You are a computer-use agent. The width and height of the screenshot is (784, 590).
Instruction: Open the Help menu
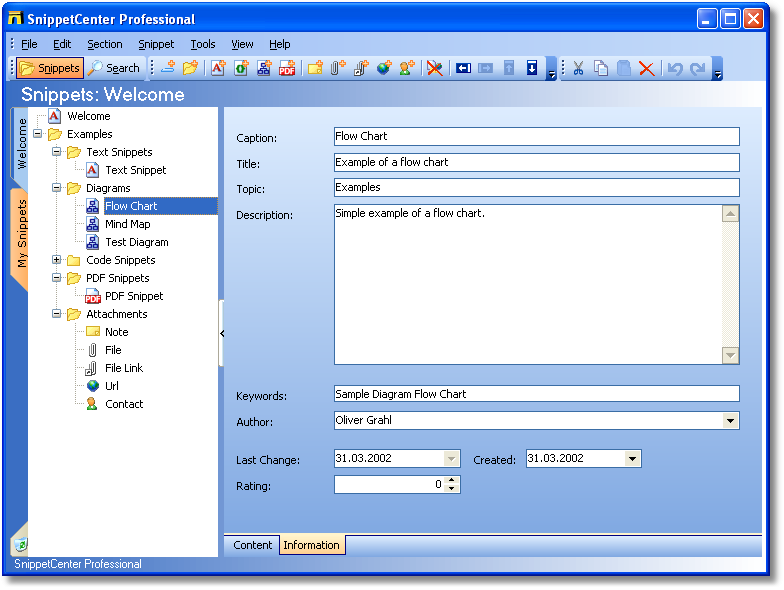280,44
